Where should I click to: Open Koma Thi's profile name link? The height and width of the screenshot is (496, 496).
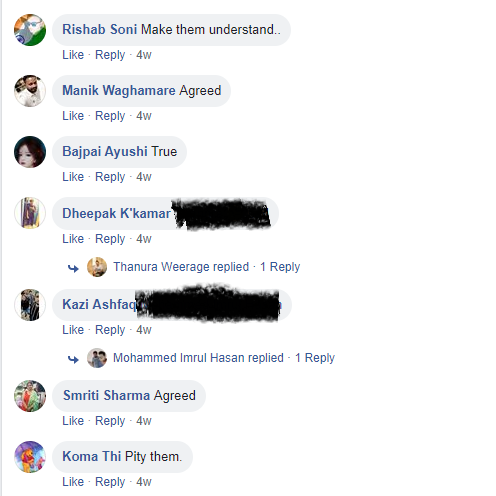pos(92,456)
